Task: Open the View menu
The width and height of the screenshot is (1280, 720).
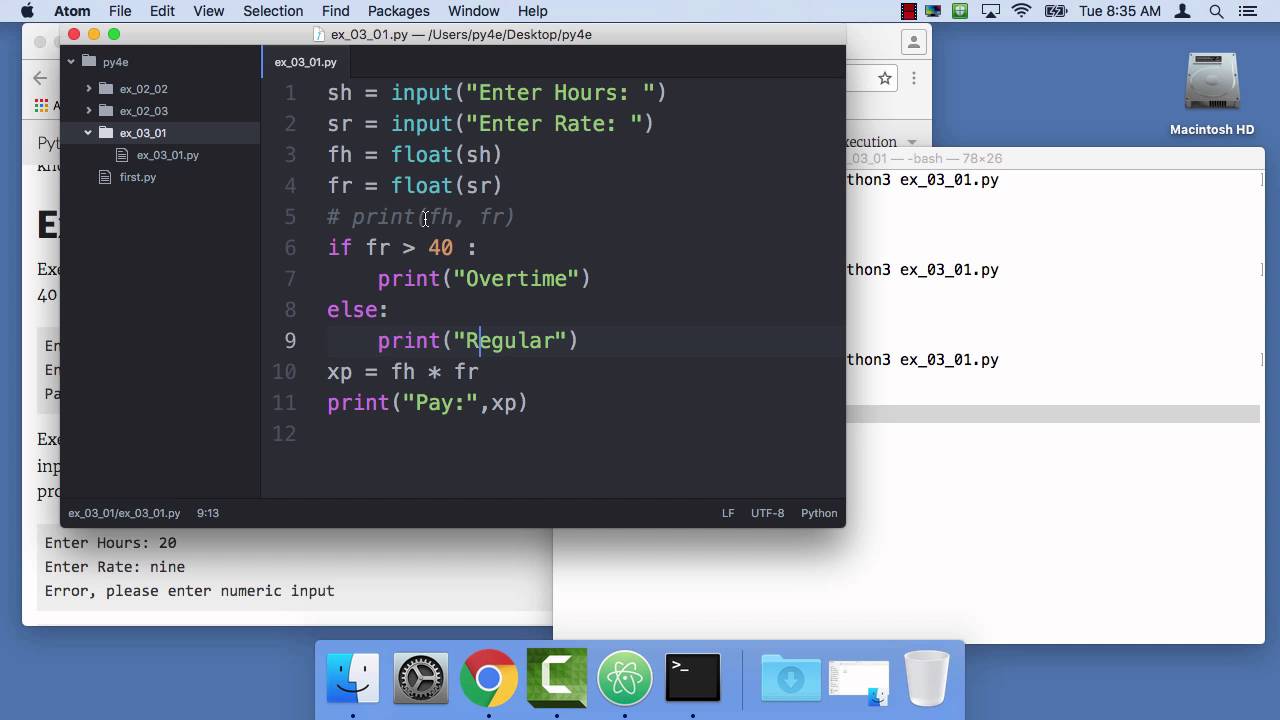Action: tap(208, 11)
